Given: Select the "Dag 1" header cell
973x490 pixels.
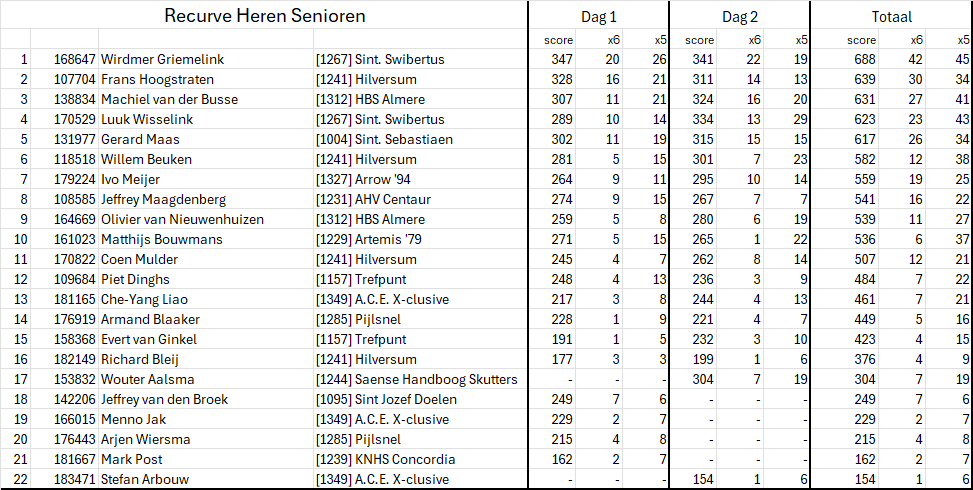Looking at the screenshot, I should (x=598, y=17).
